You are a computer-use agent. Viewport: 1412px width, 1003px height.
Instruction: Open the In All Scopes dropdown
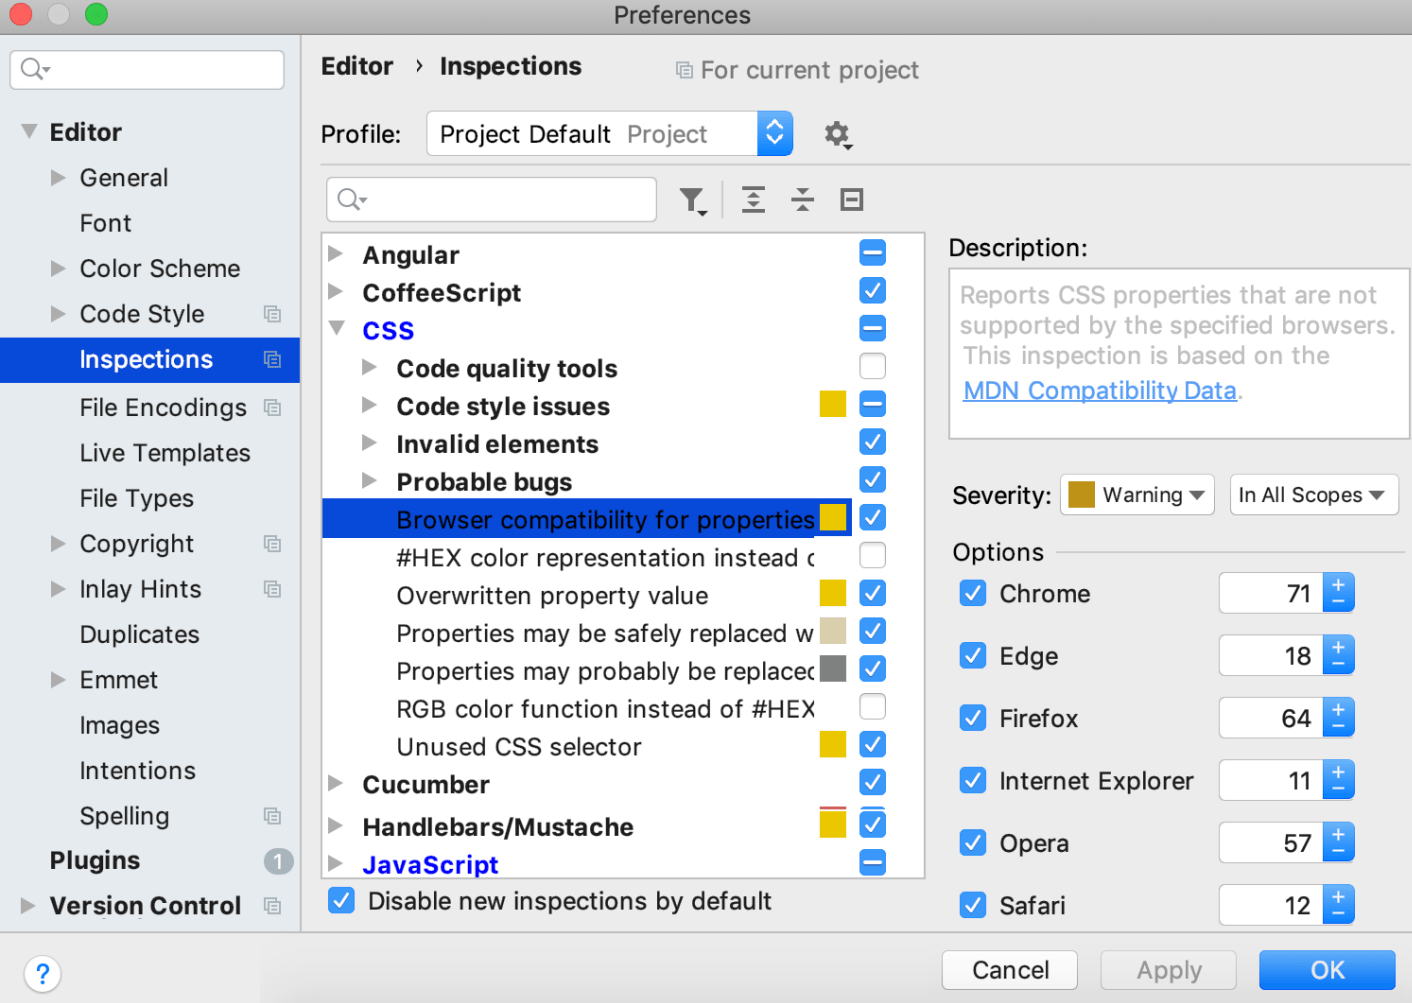1313,494
